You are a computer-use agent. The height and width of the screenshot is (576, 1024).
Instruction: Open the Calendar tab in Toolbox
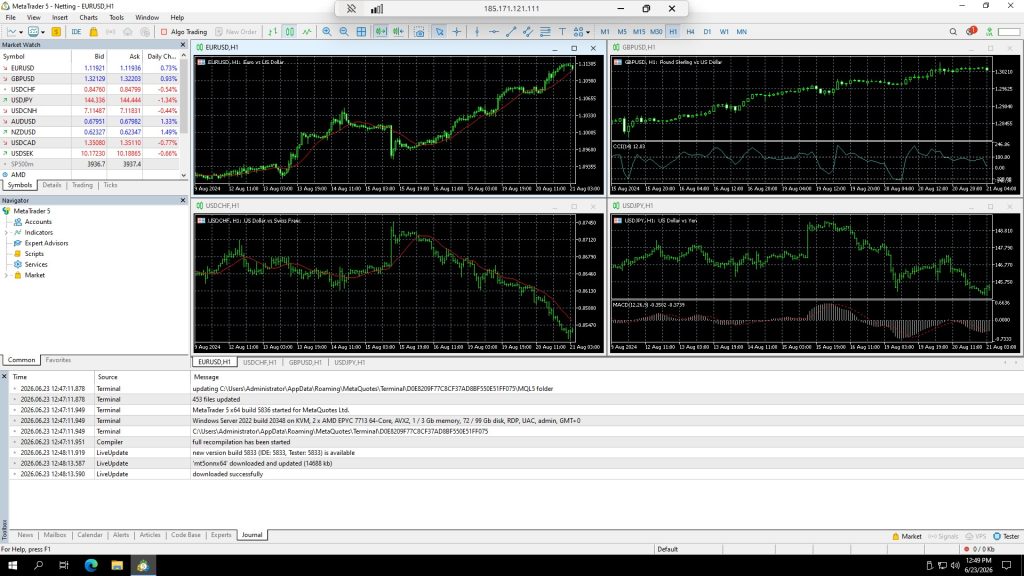tap(89, 535)
